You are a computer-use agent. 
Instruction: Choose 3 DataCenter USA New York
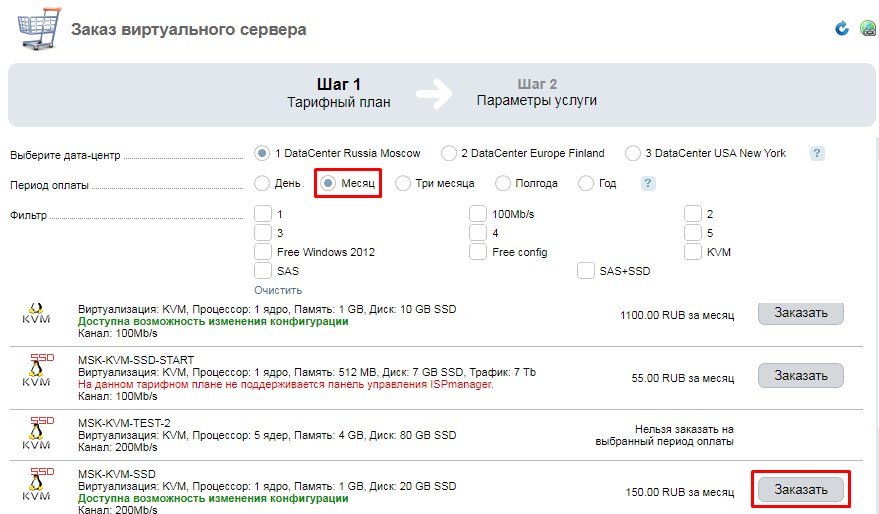click(633, 154)
